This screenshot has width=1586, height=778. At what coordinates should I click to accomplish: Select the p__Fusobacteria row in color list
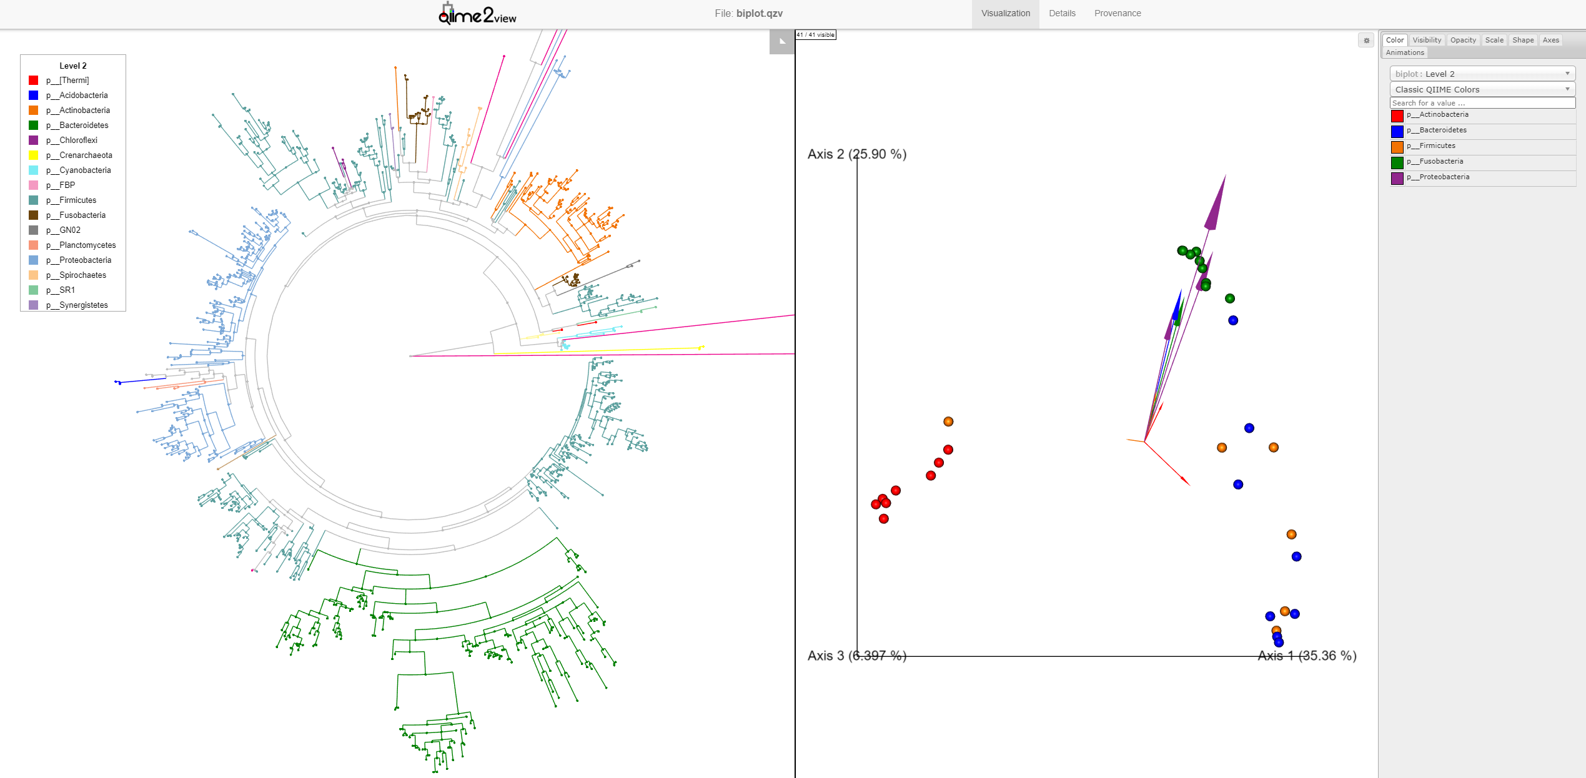click(x=1482, y=162)
